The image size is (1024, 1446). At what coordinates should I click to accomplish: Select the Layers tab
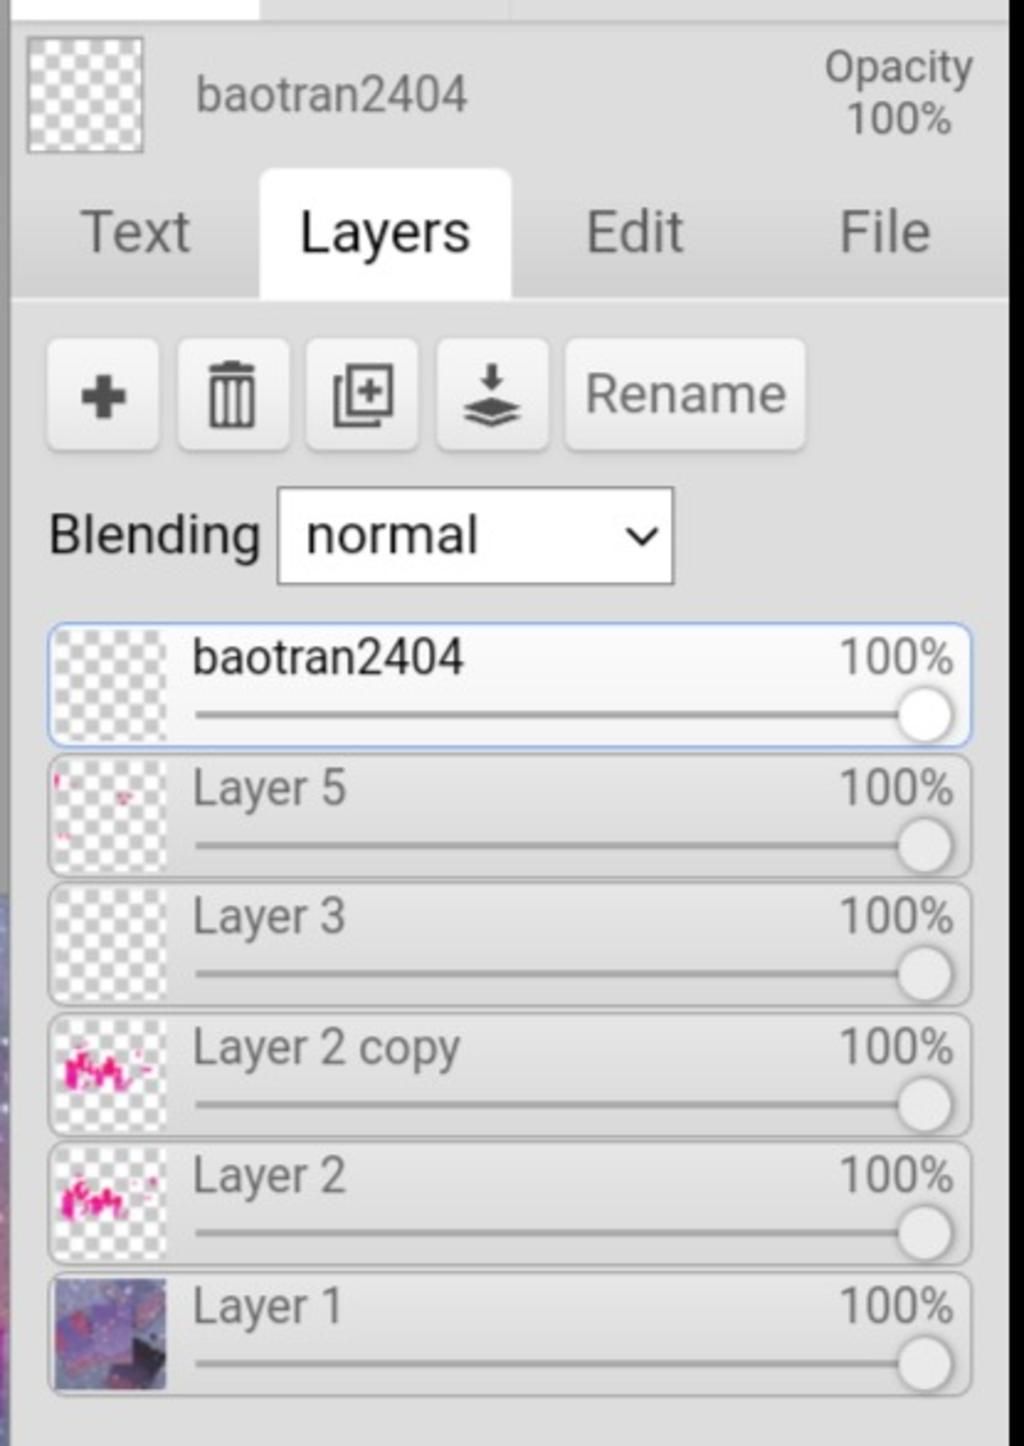[385, 233]
